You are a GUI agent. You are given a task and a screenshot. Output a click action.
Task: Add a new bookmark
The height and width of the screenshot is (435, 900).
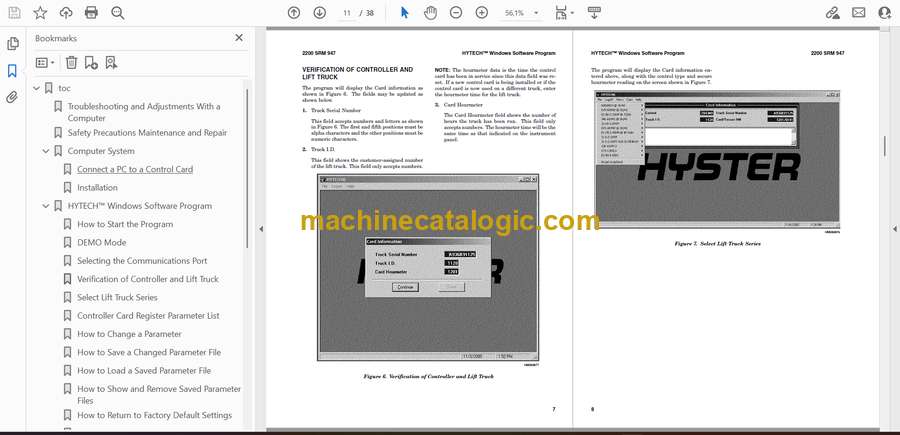coord(91,63)
